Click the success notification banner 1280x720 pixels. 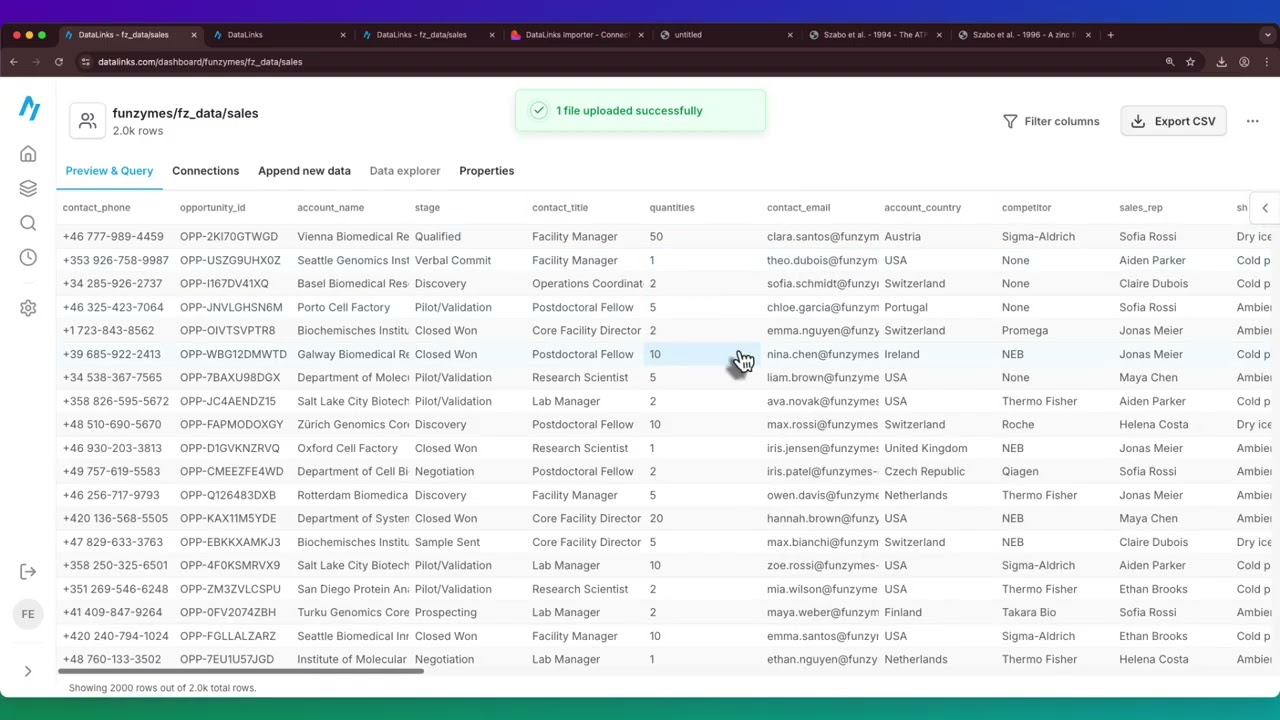point(640,111)
